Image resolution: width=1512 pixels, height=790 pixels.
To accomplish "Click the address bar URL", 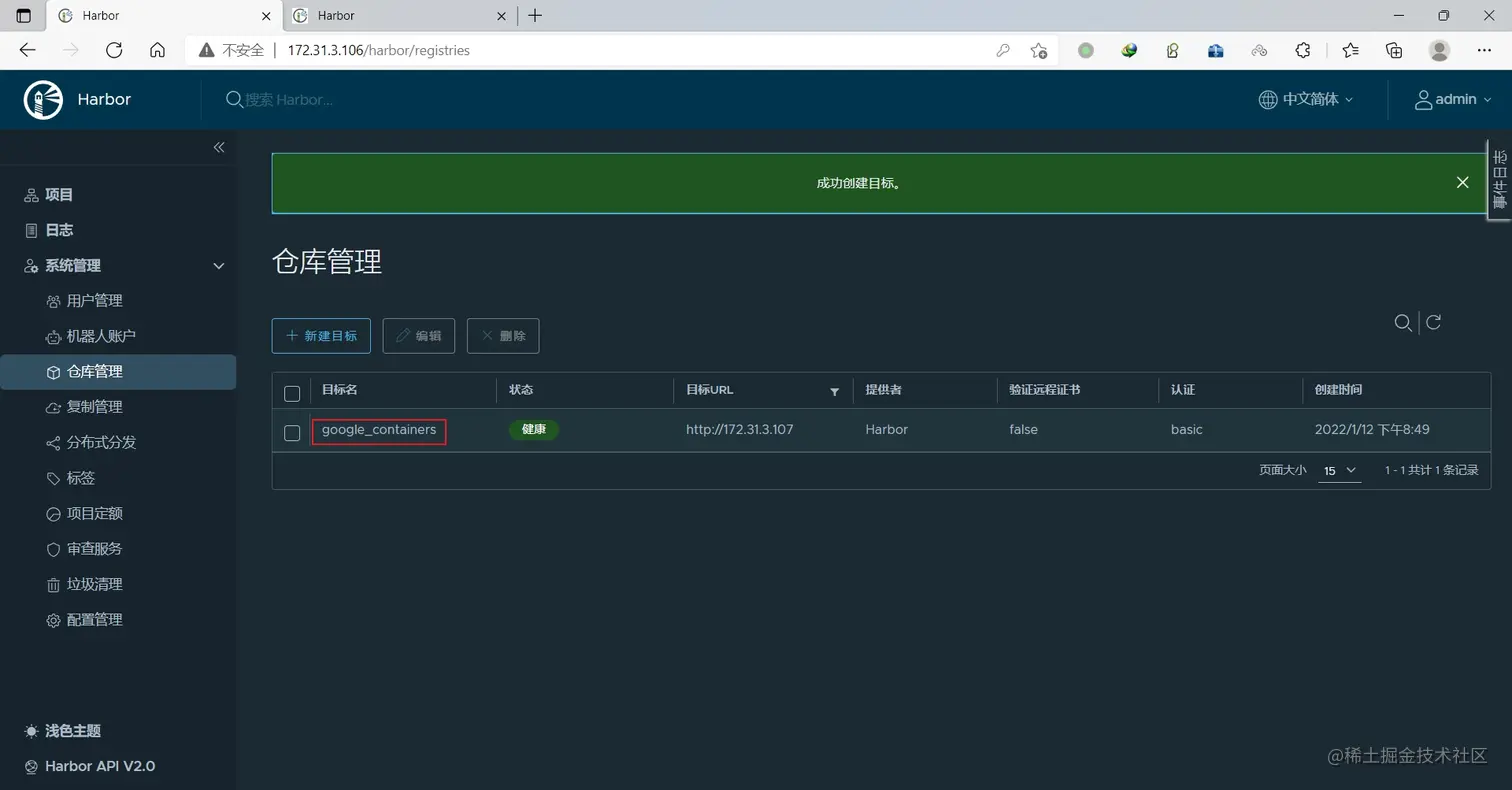I will 378,50.
